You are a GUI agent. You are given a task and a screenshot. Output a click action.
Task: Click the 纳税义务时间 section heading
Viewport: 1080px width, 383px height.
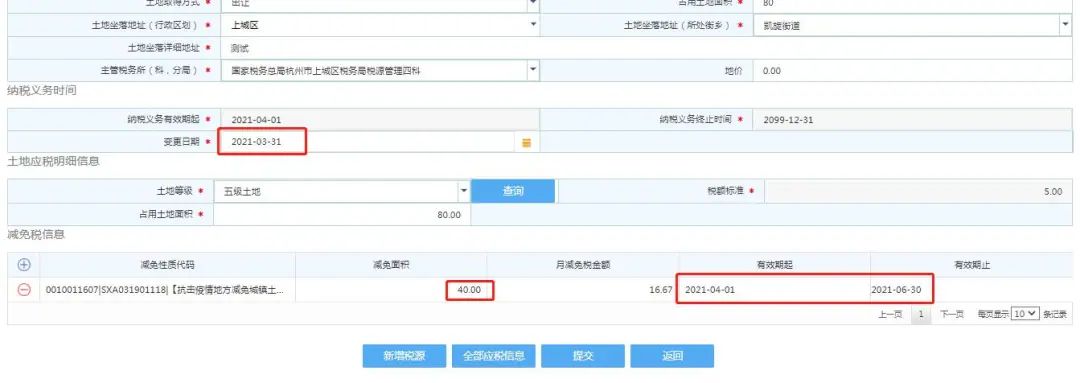click(x=41, y=91)
